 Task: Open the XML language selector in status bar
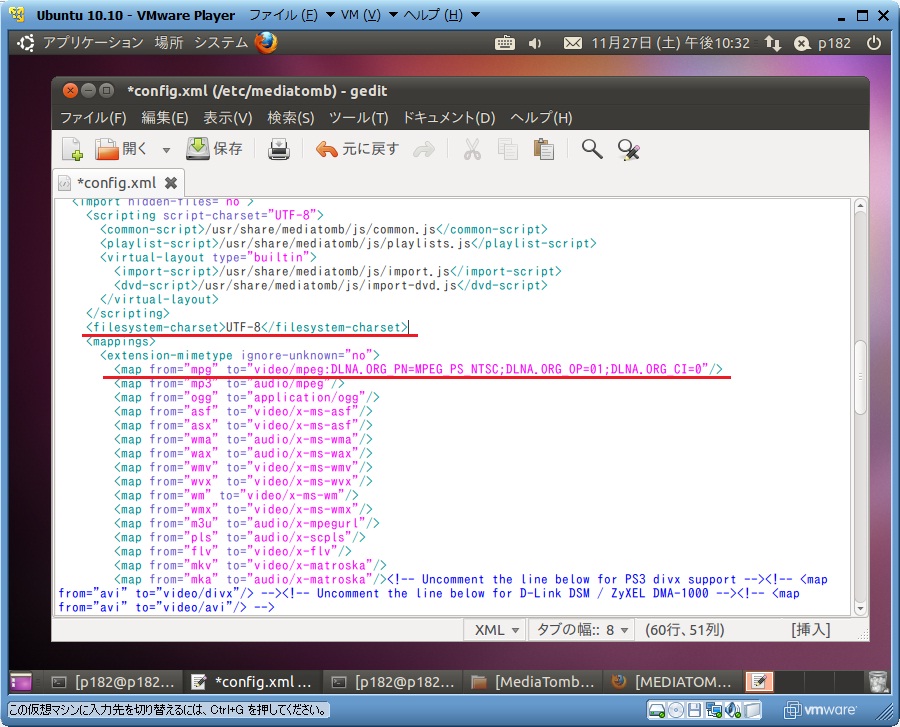point(496,630)
